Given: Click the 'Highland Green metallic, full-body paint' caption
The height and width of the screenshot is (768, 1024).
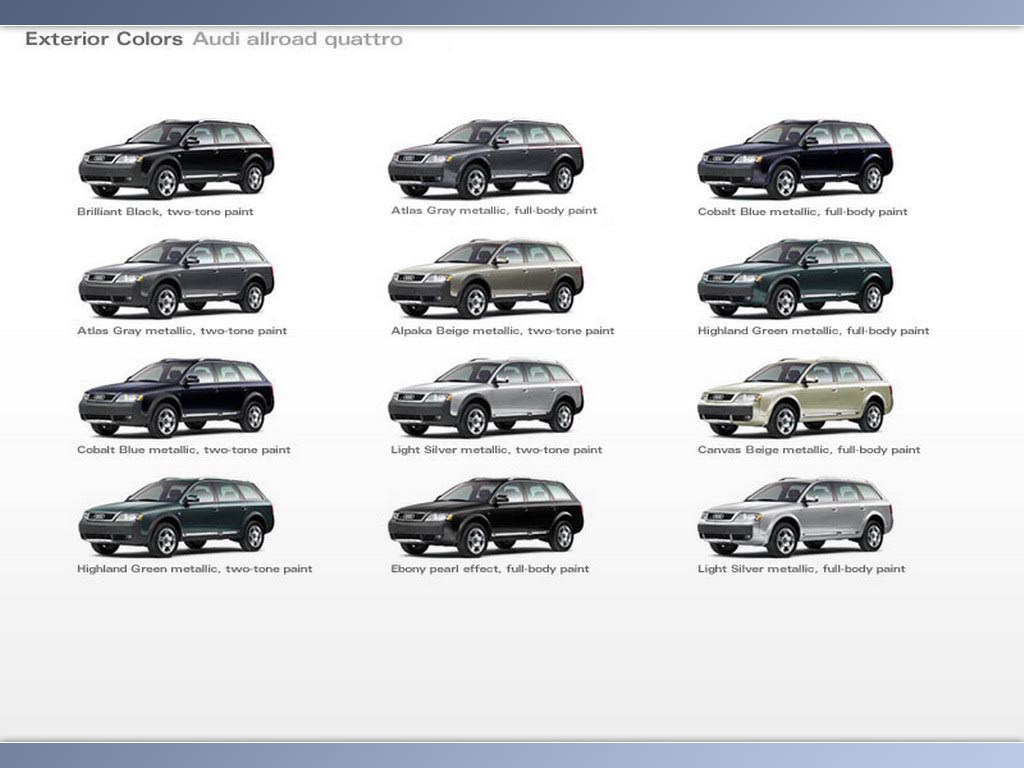Looking at the screenshot, I should [814, 330].
